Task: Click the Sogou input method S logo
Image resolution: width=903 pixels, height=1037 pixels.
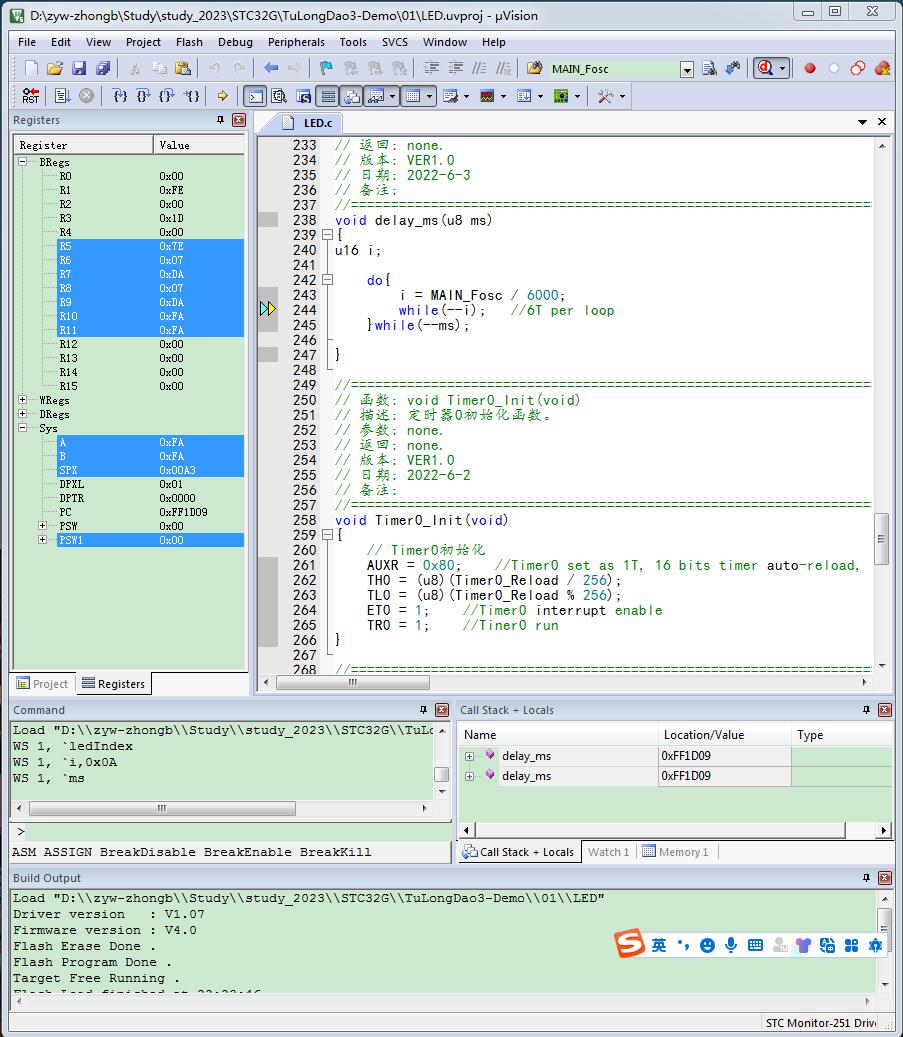Action: [630, 943]
